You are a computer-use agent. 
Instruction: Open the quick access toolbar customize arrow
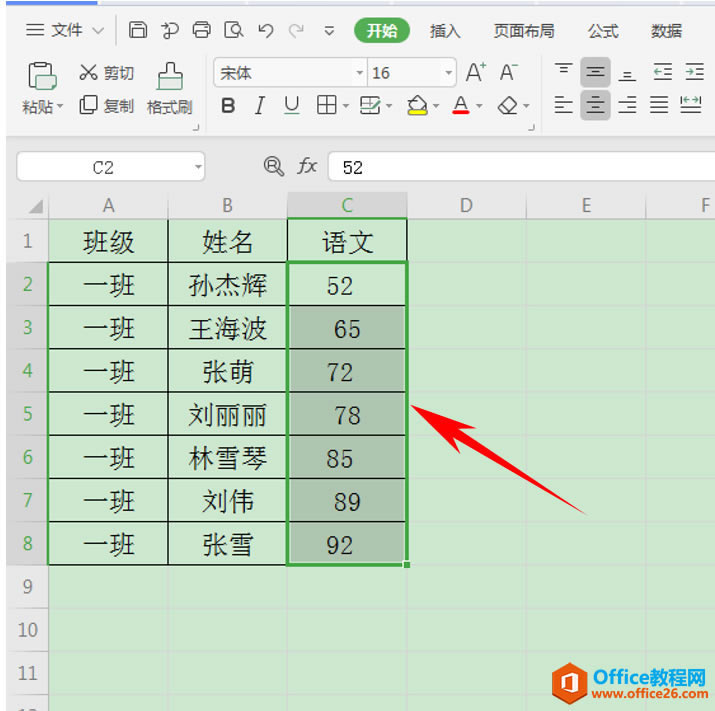click(329, 31)
